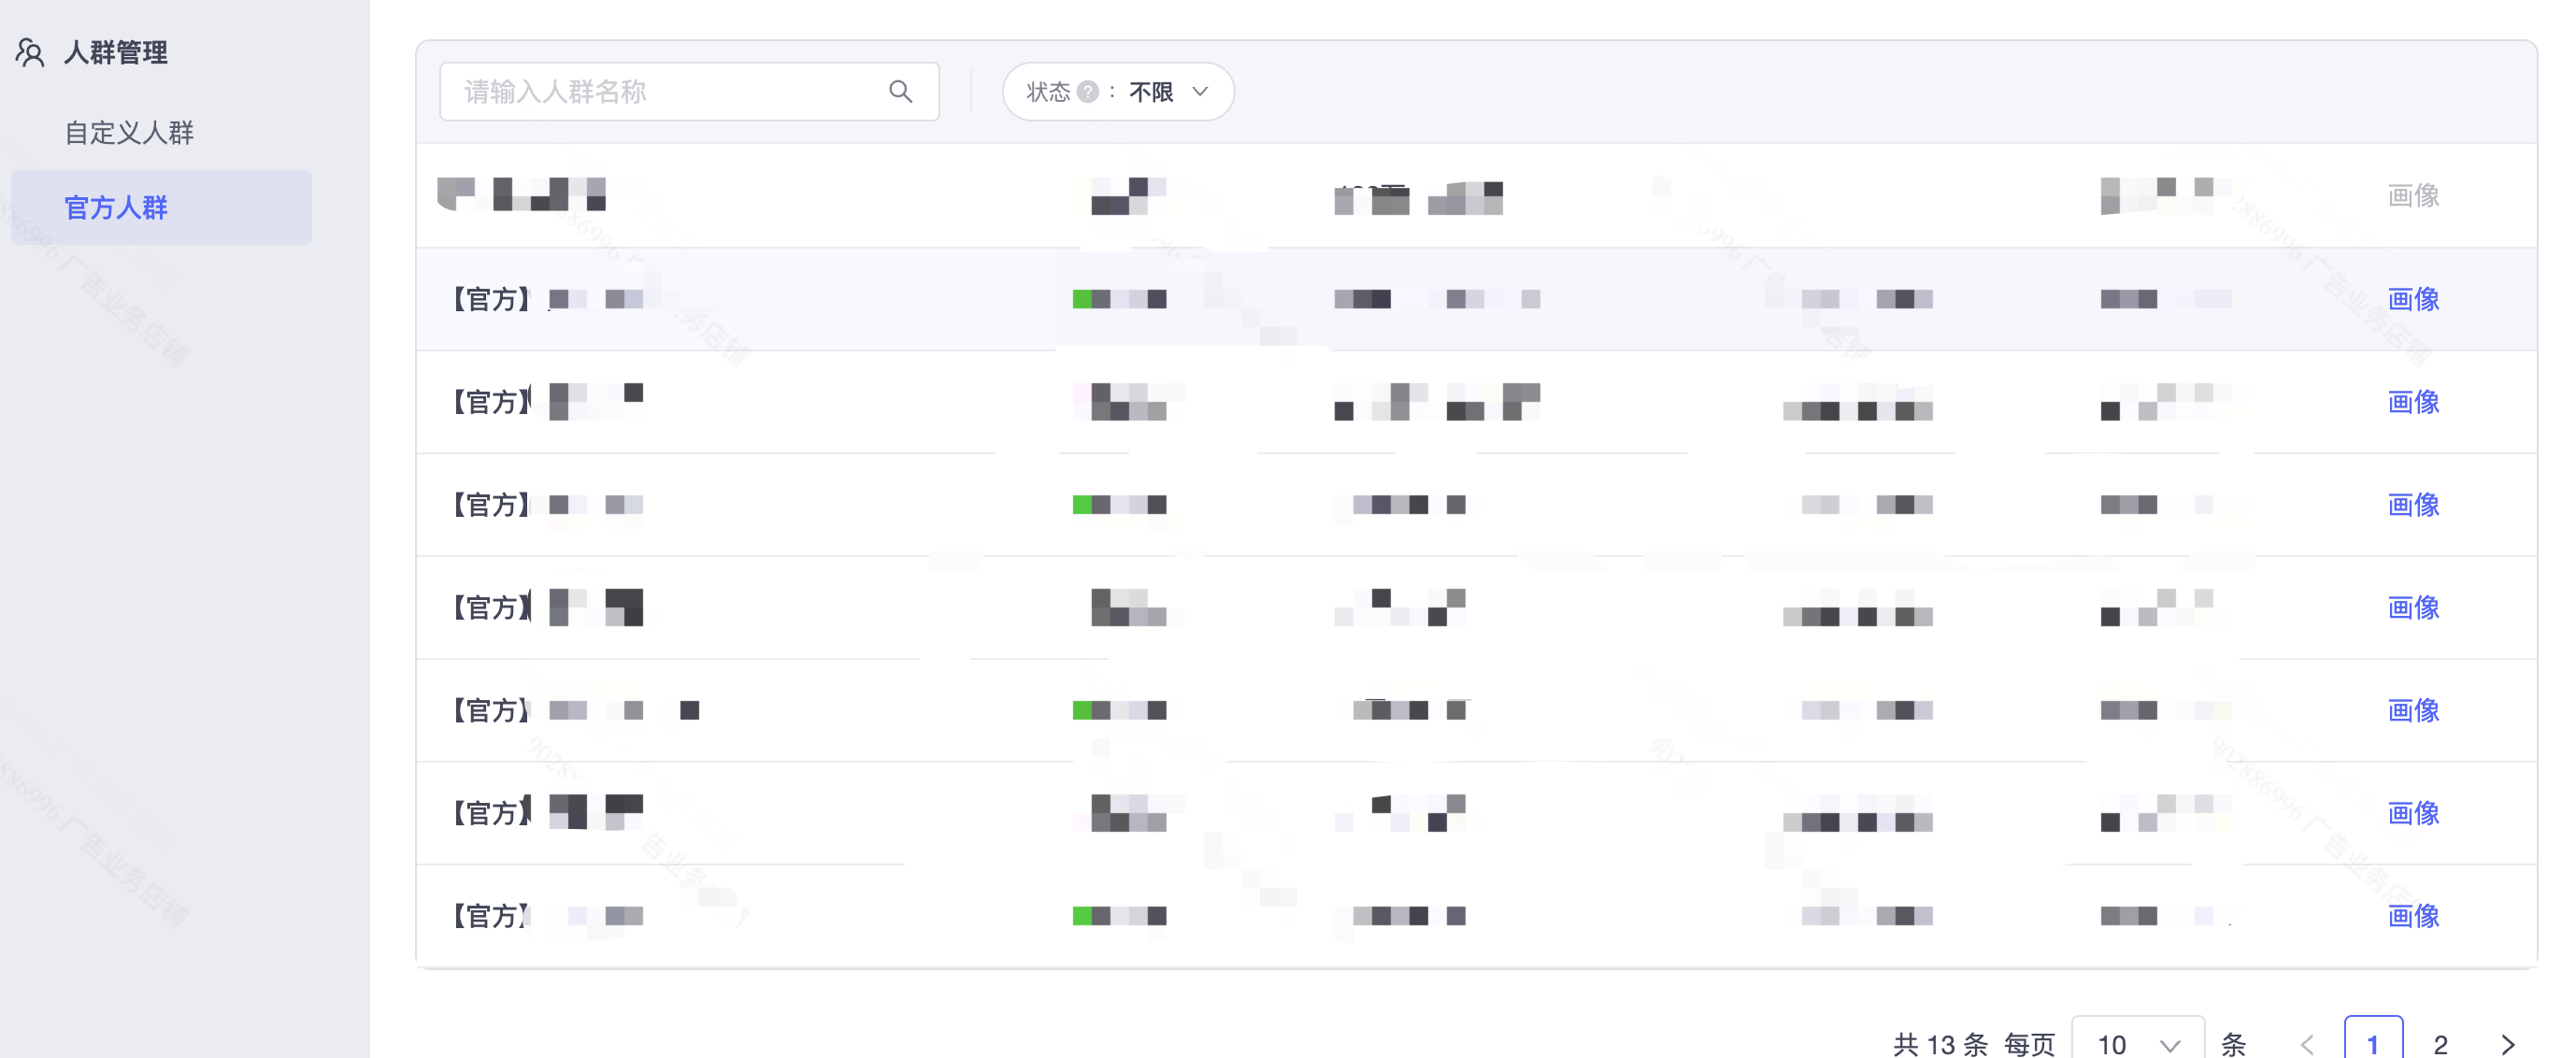Open 画像 link in fourth official row

[2413, 608]
